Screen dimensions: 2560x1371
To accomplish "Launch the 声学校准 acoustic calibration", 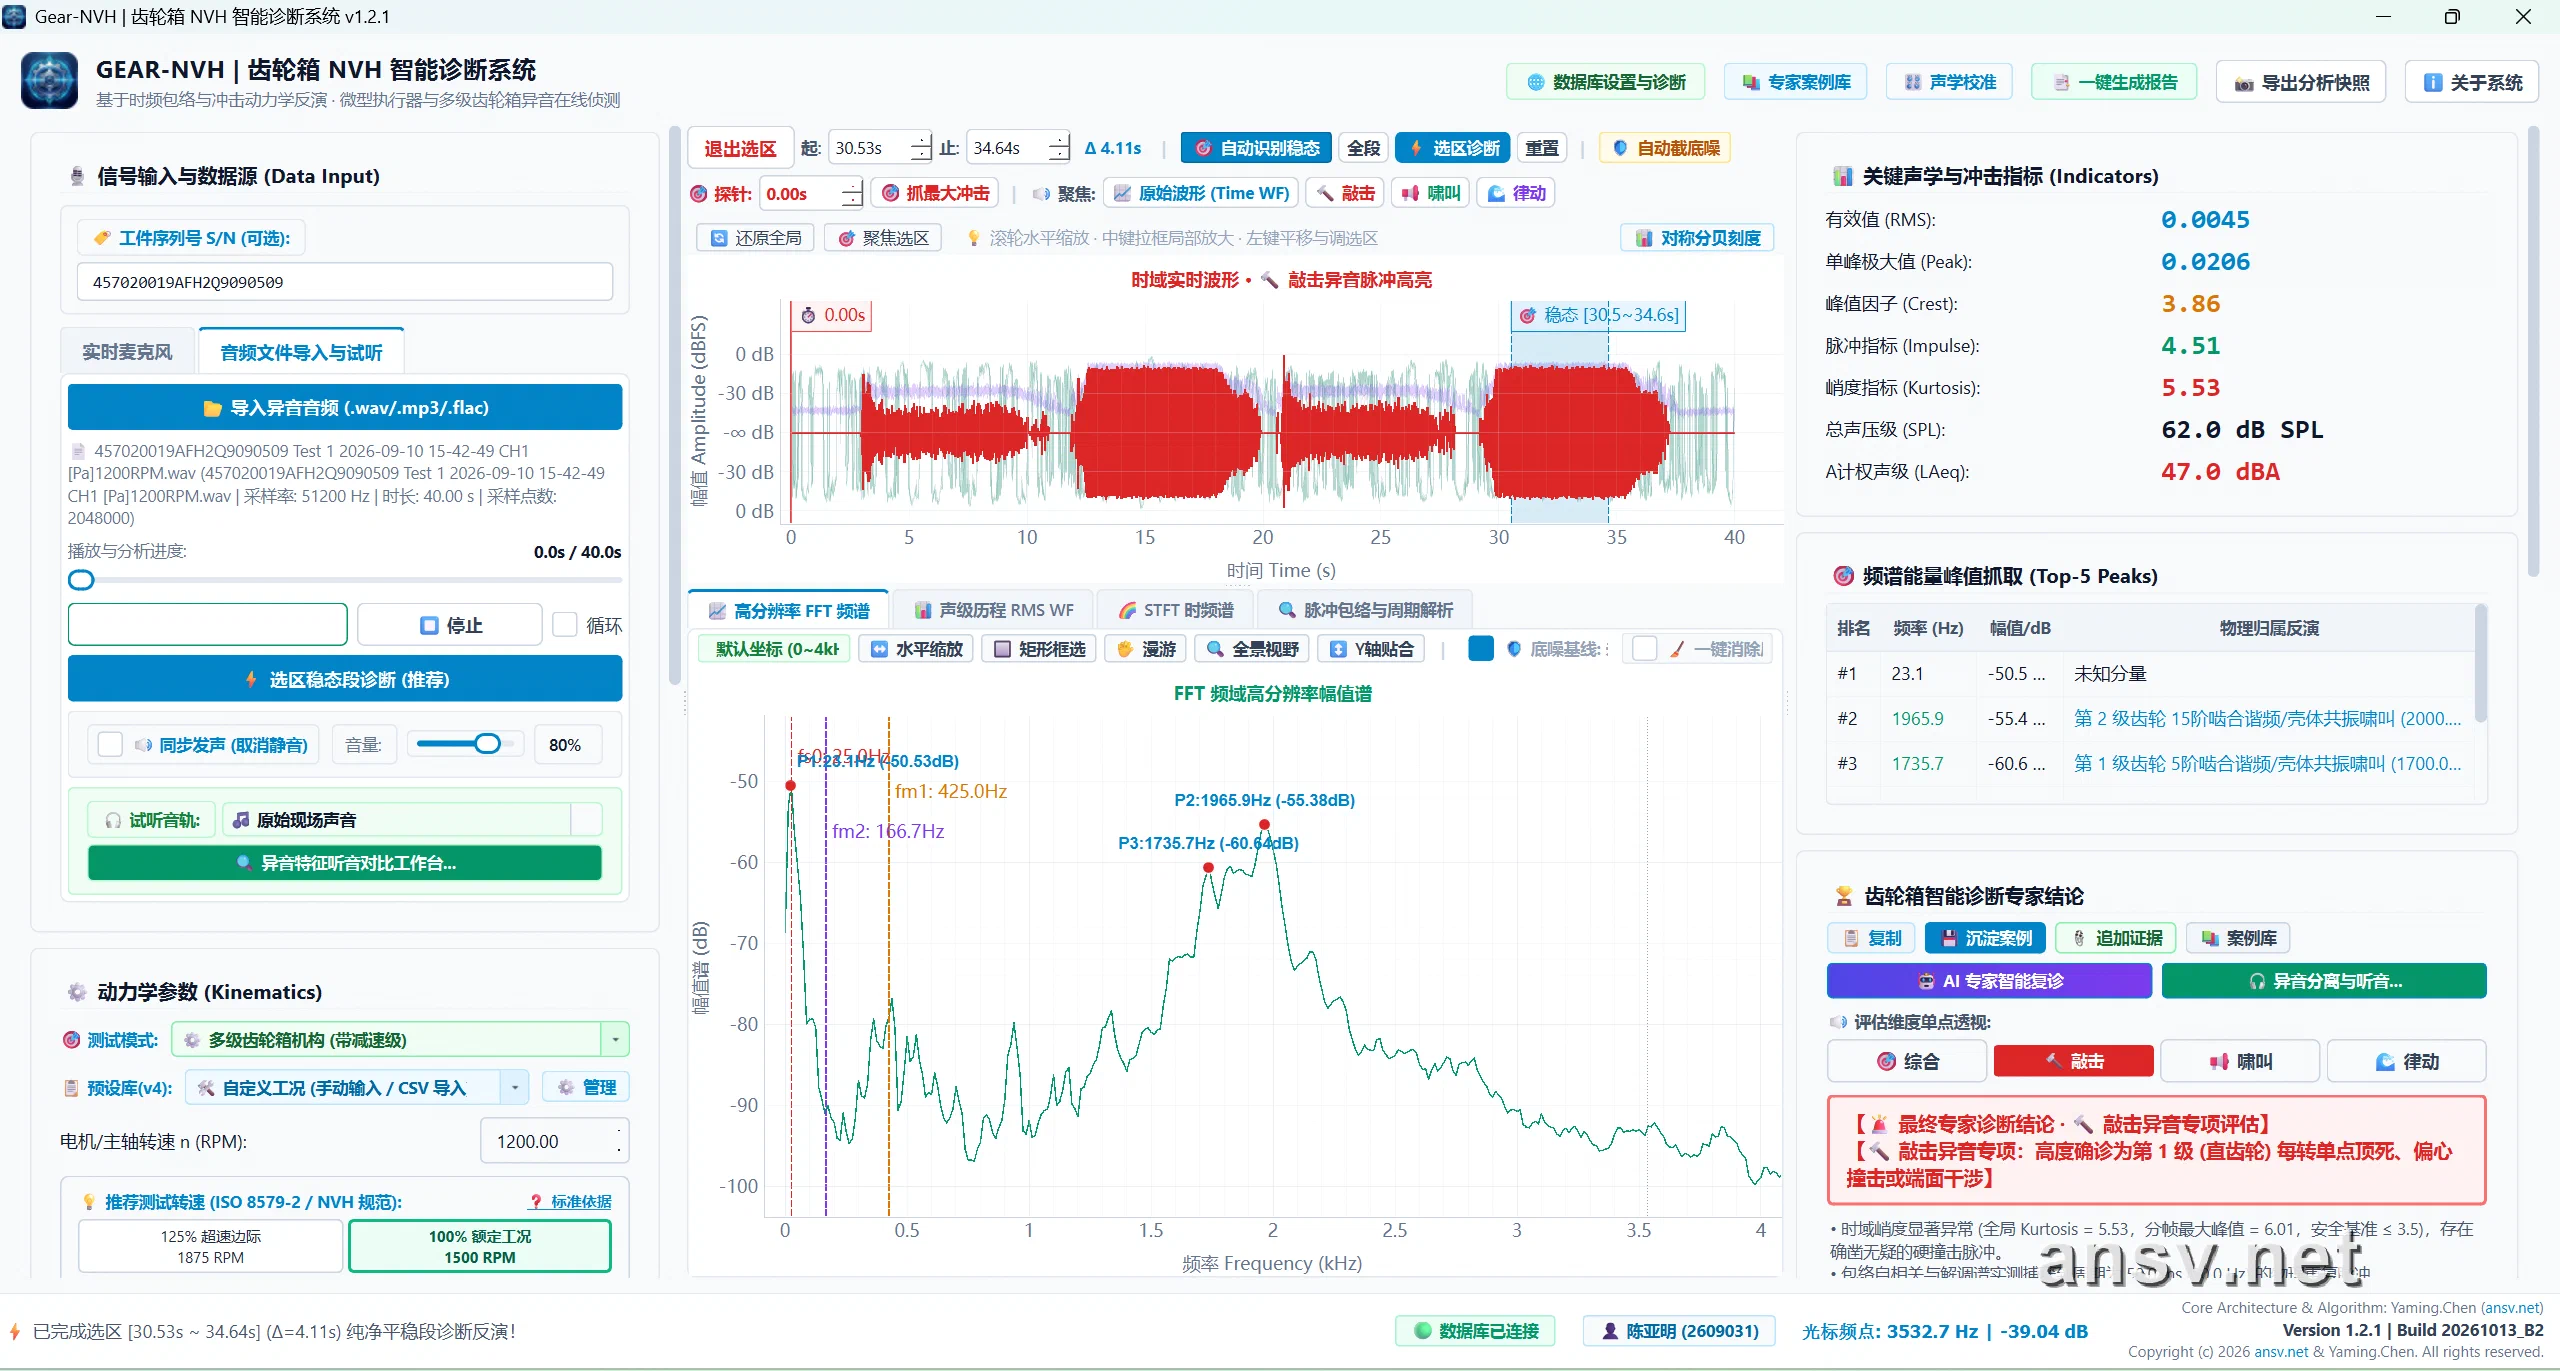I will point(1949,82).
